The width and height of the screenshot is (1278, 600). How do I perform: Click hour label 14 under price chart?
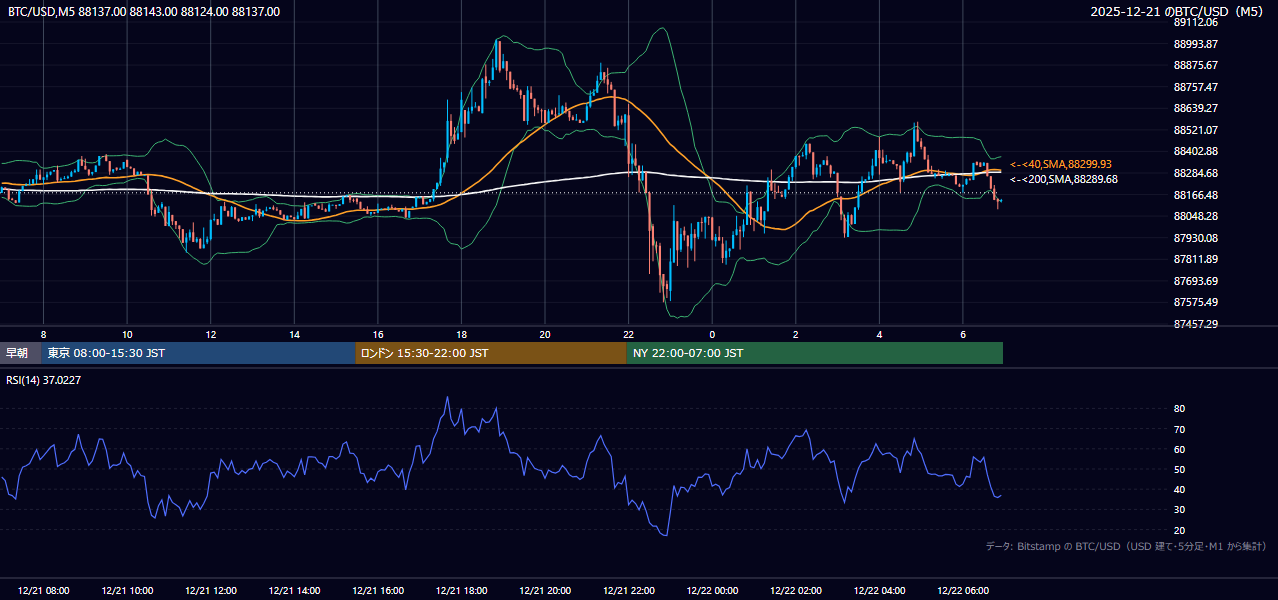click(294, 334)
